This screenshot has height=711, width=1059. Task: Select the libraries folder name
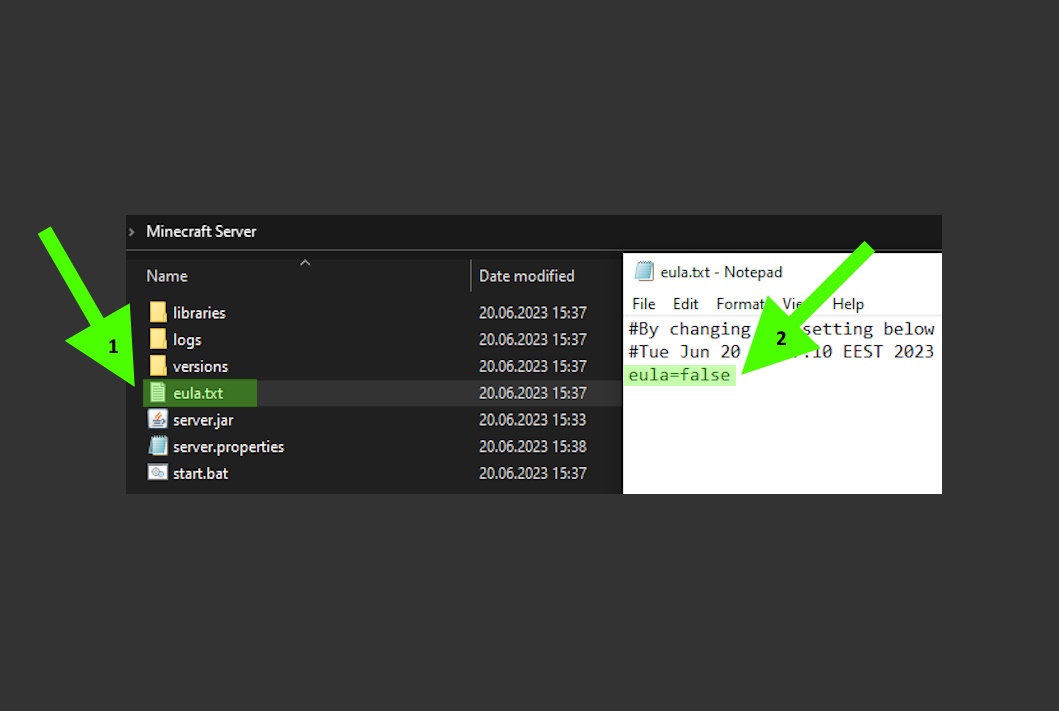[x=199, y=313]
